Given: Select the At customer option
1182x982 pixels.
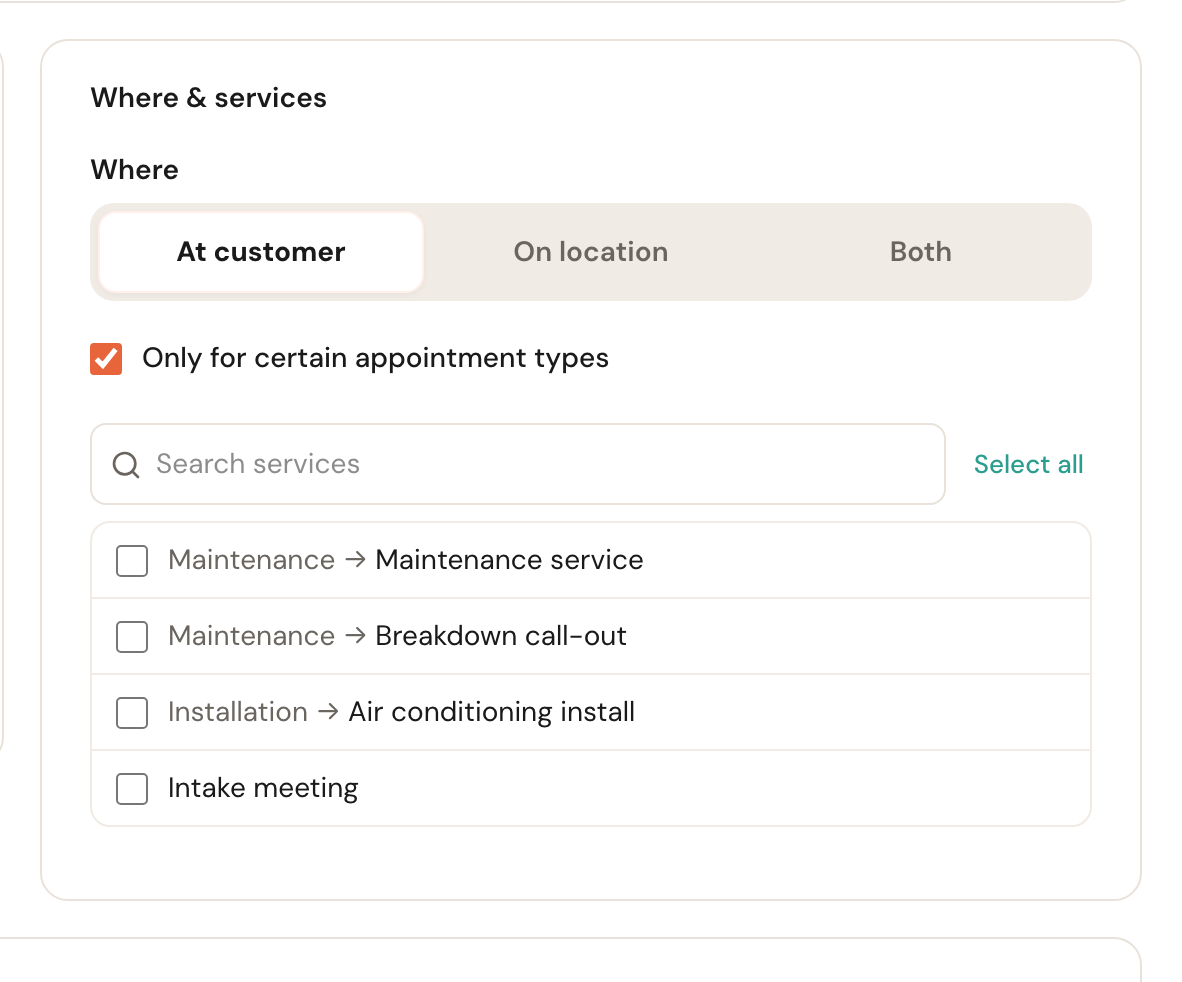Looking at the screenshot, I should click(x=261, y=252).
